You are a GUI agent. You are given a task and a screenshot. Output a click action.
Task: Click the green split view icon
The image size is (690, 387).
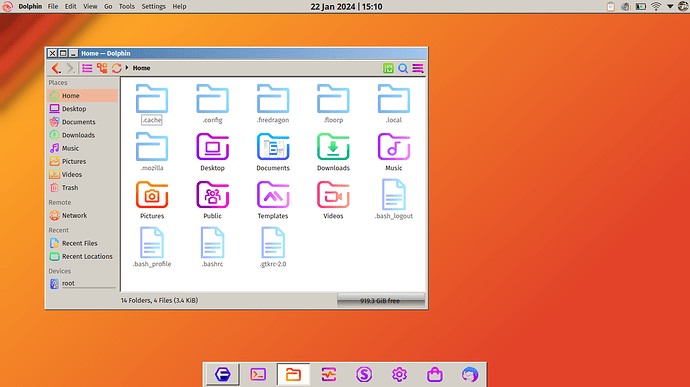[x=388, y=68]
